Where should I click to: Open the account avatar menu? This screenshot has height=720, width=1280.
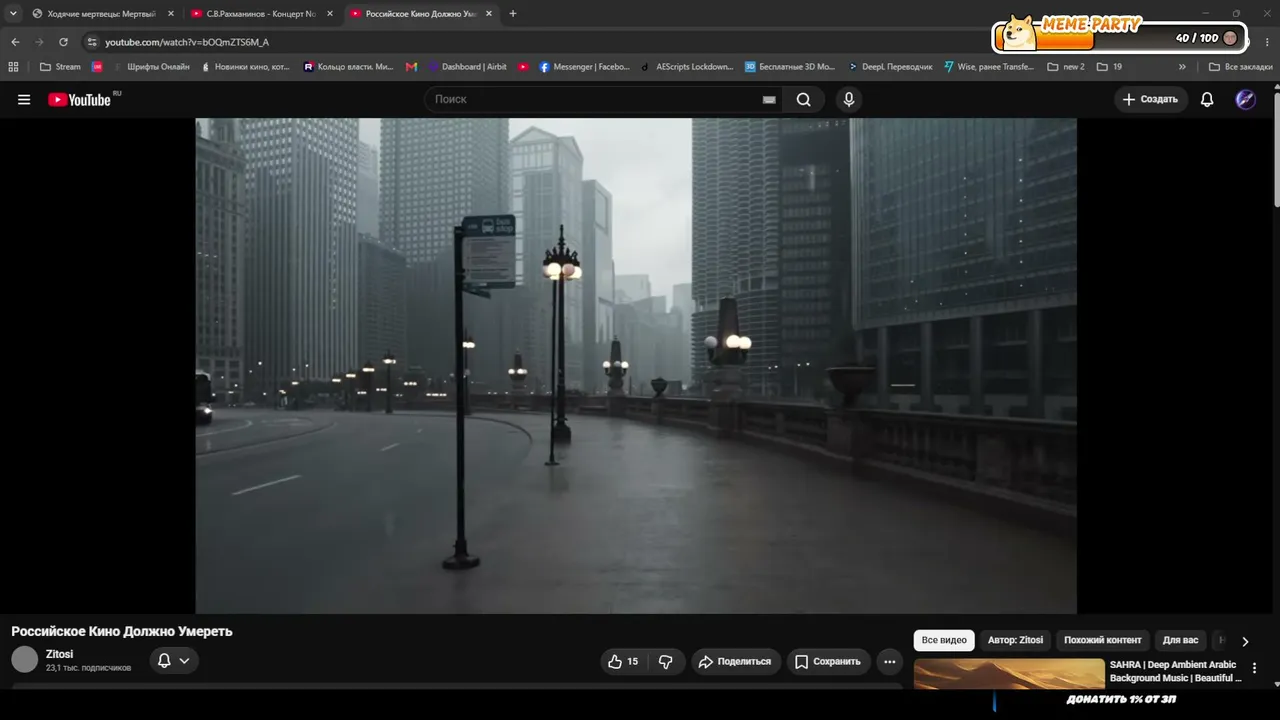(x=1245, y=99)
